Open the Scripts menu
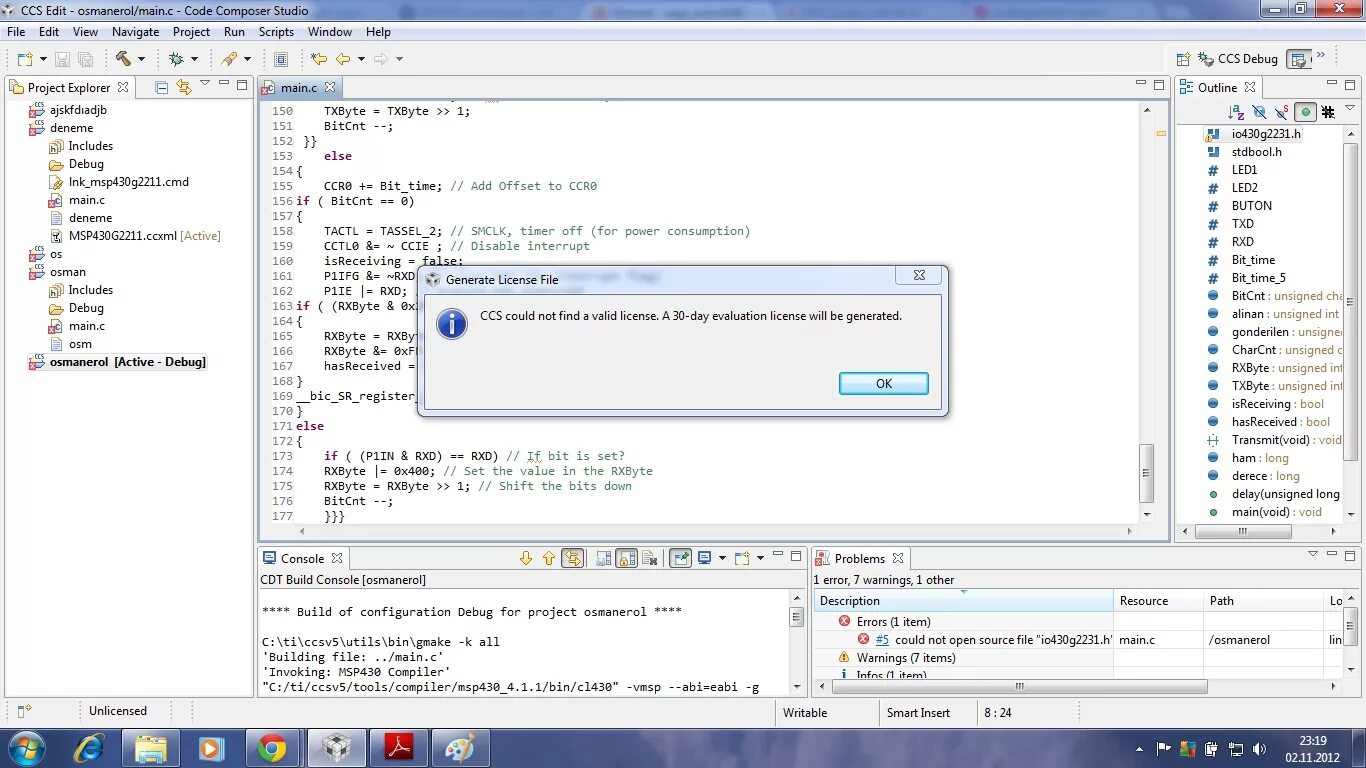Viewport: 1366px width, 768px height. (x=276, y=31)
